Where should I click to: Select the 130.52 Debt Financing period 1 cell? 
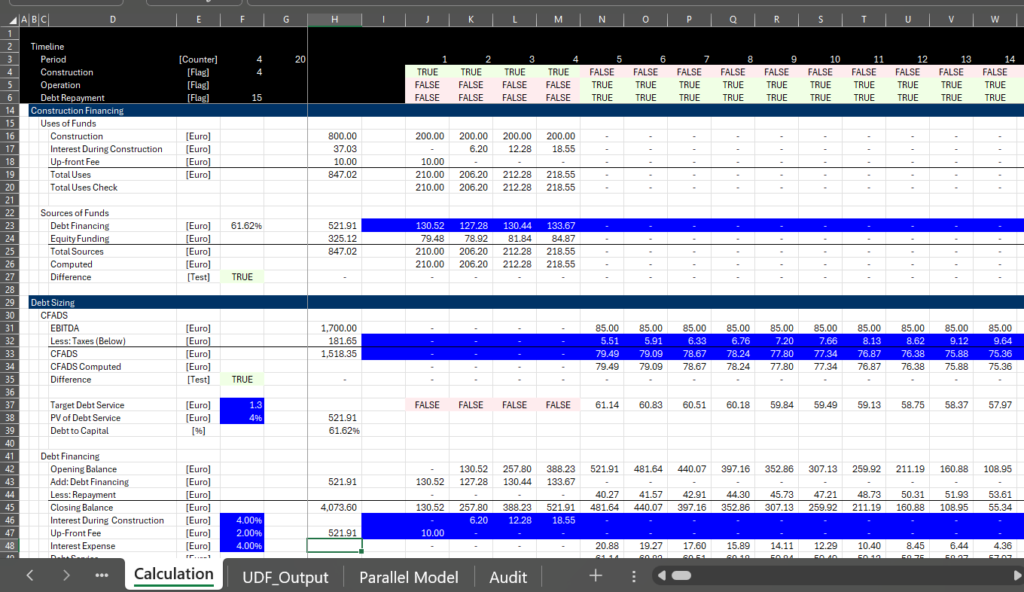coord(427,226)
